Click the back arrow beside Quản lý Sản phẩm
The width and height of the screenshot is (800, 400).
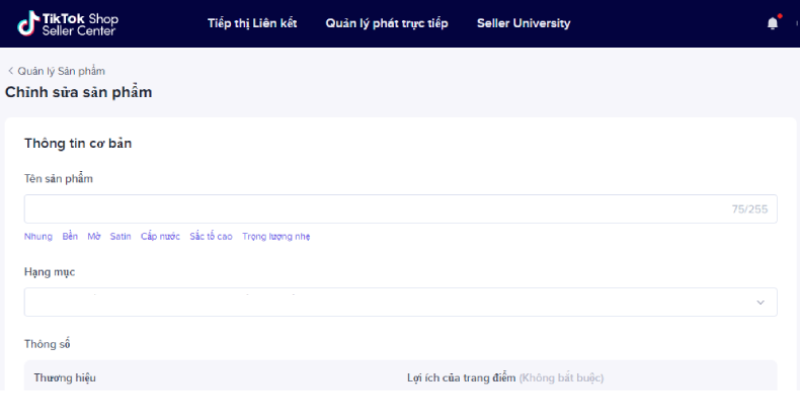pyautogui.click(x=11, y=71)
